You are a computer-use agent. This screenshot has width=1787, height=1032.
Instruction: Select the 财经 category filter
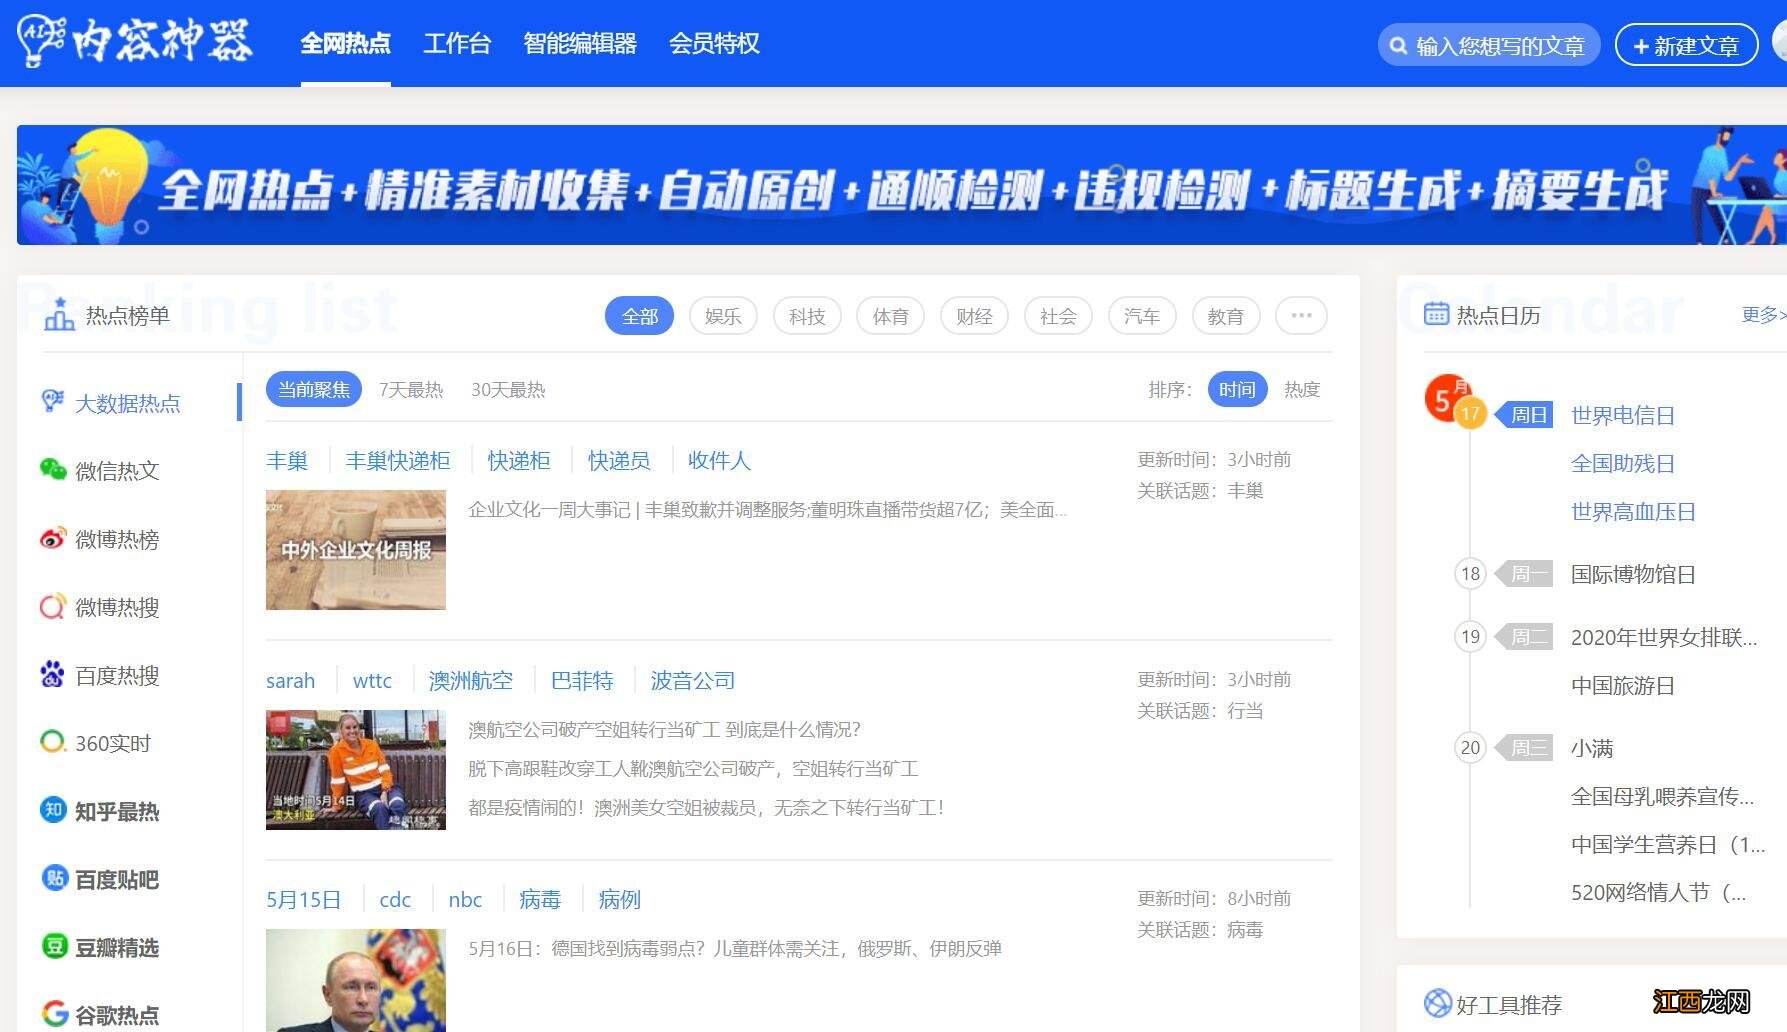[974, 316]
